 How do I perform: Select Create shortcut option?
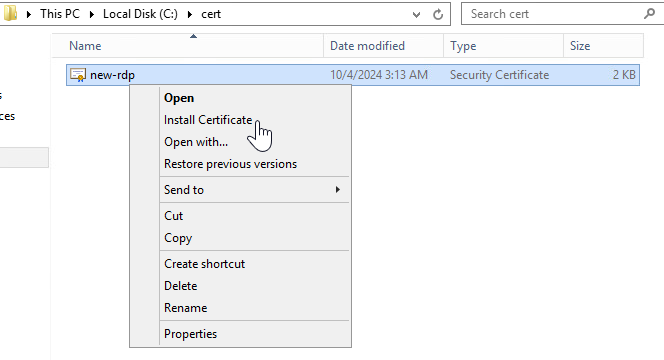pyautogui.click(x=205, y=264)
